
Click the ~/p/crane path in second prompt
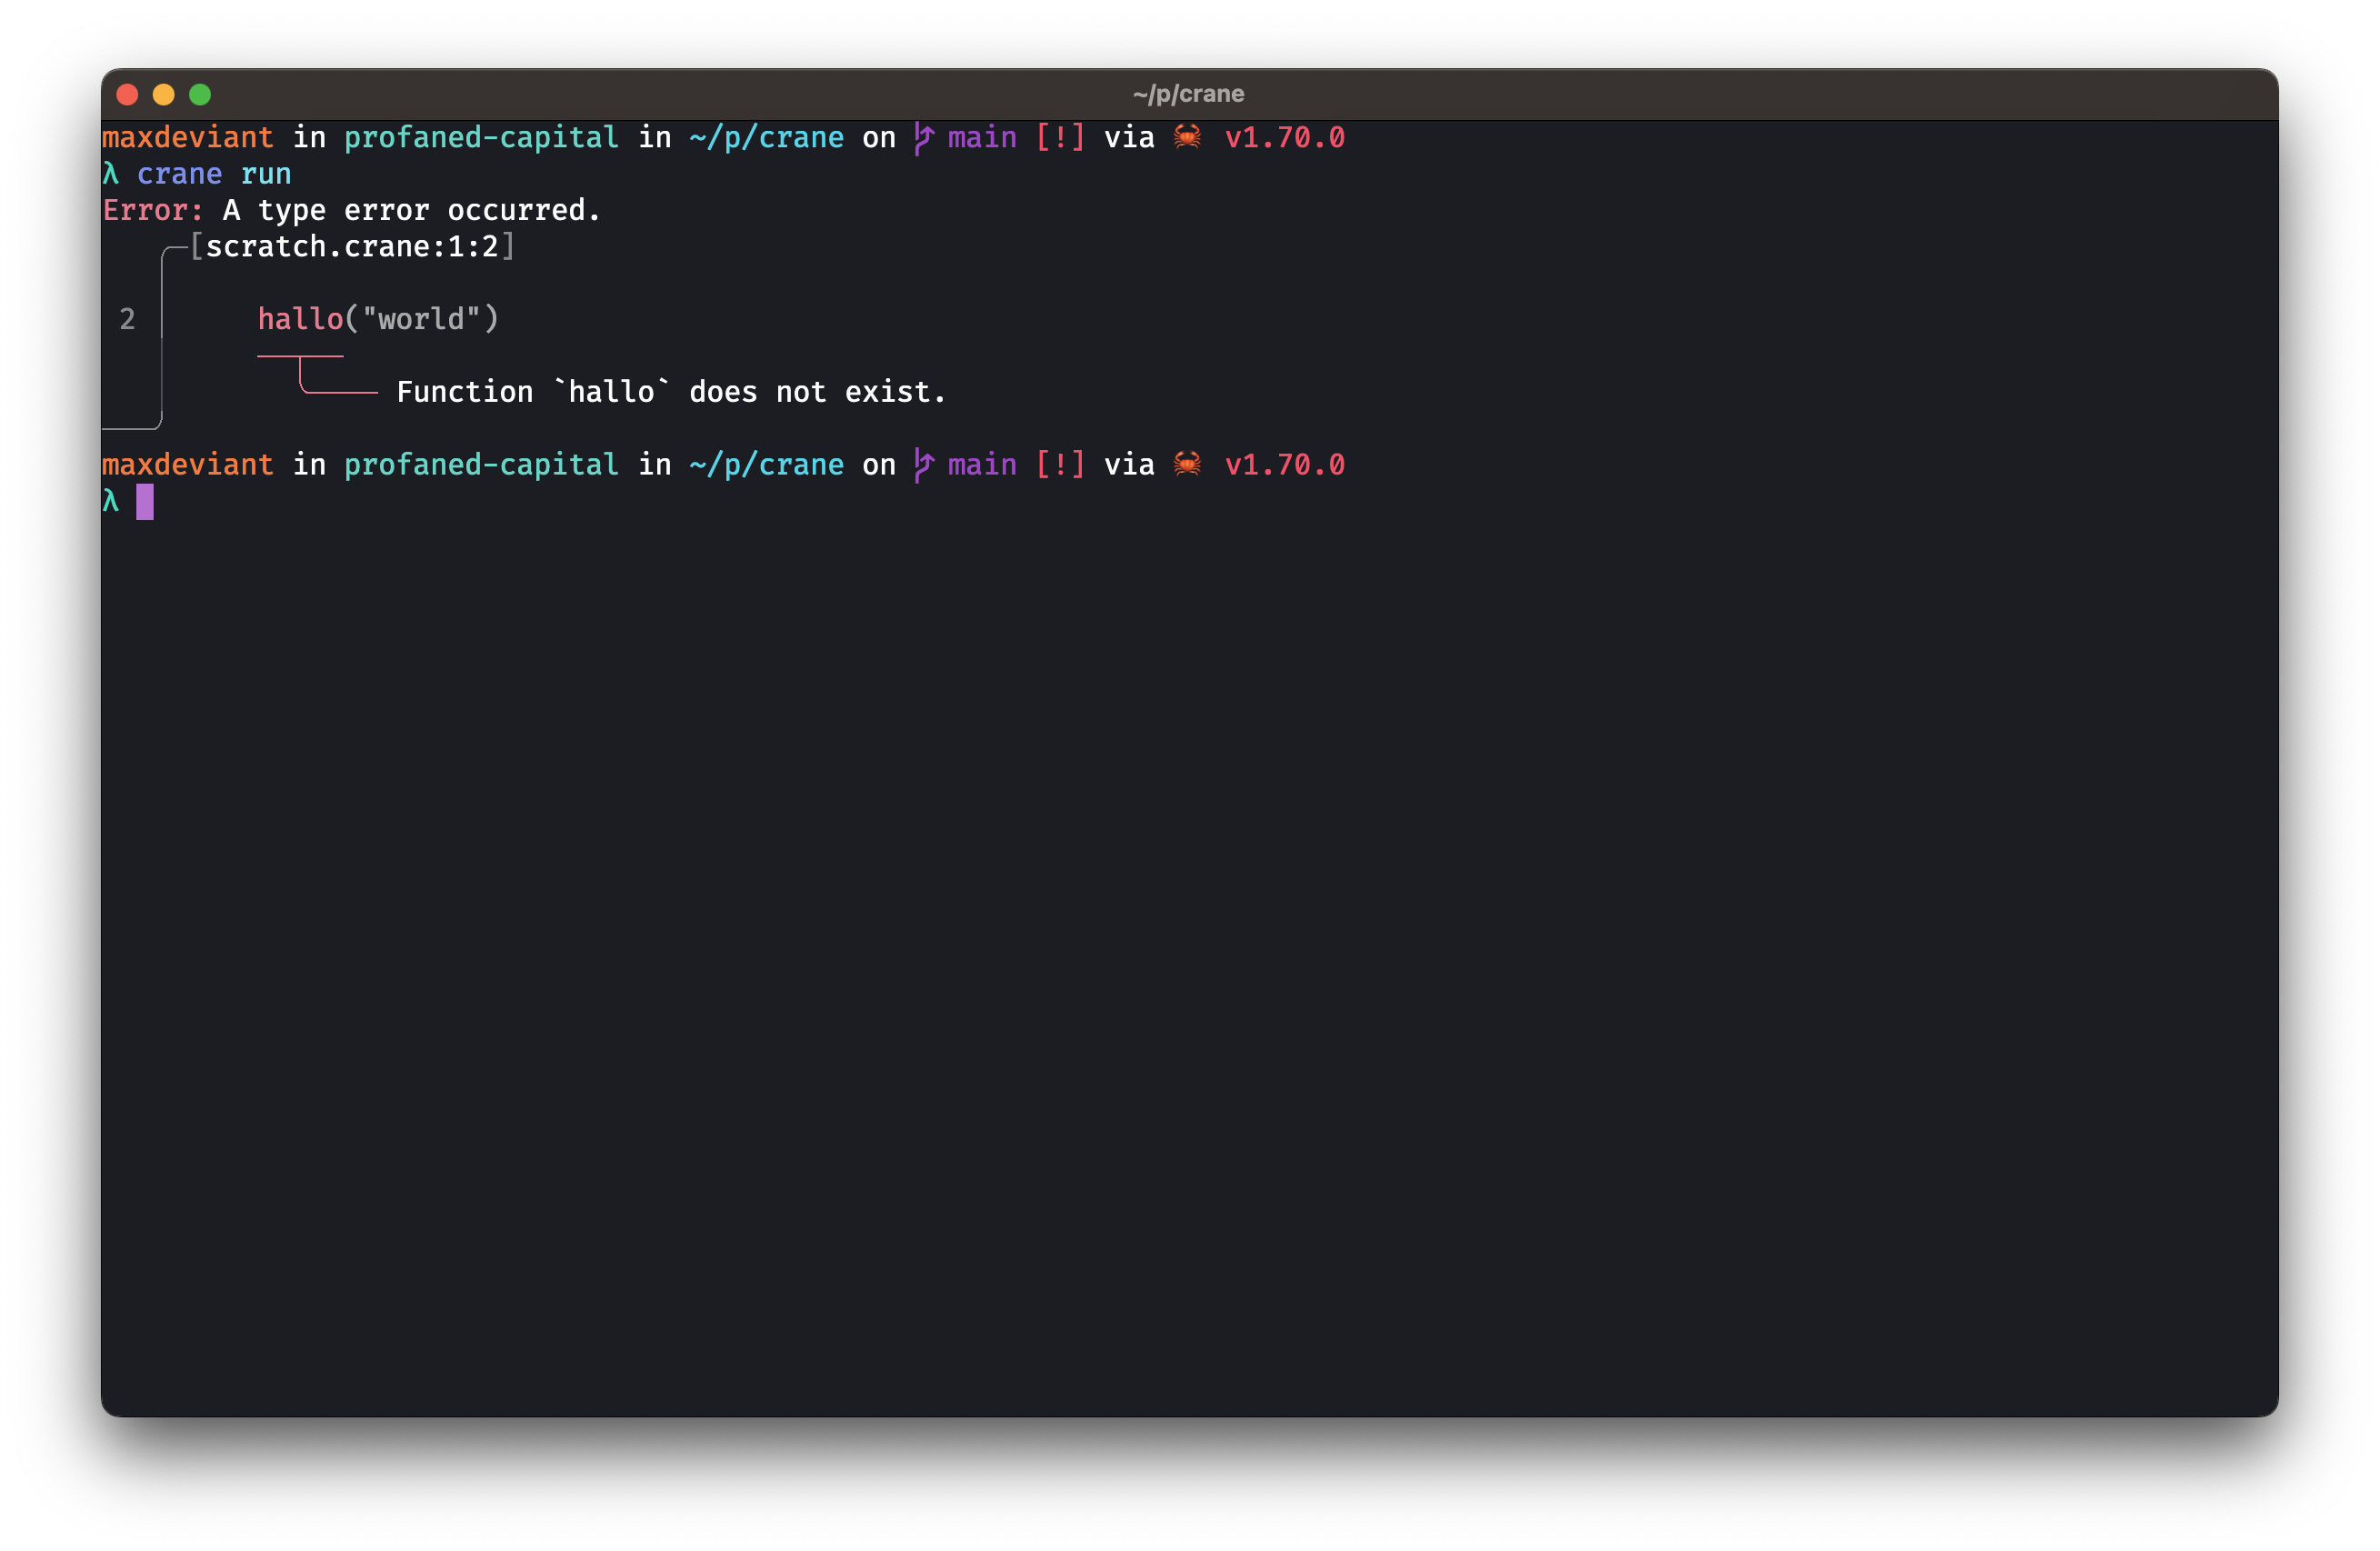click(x=766, y=464)
